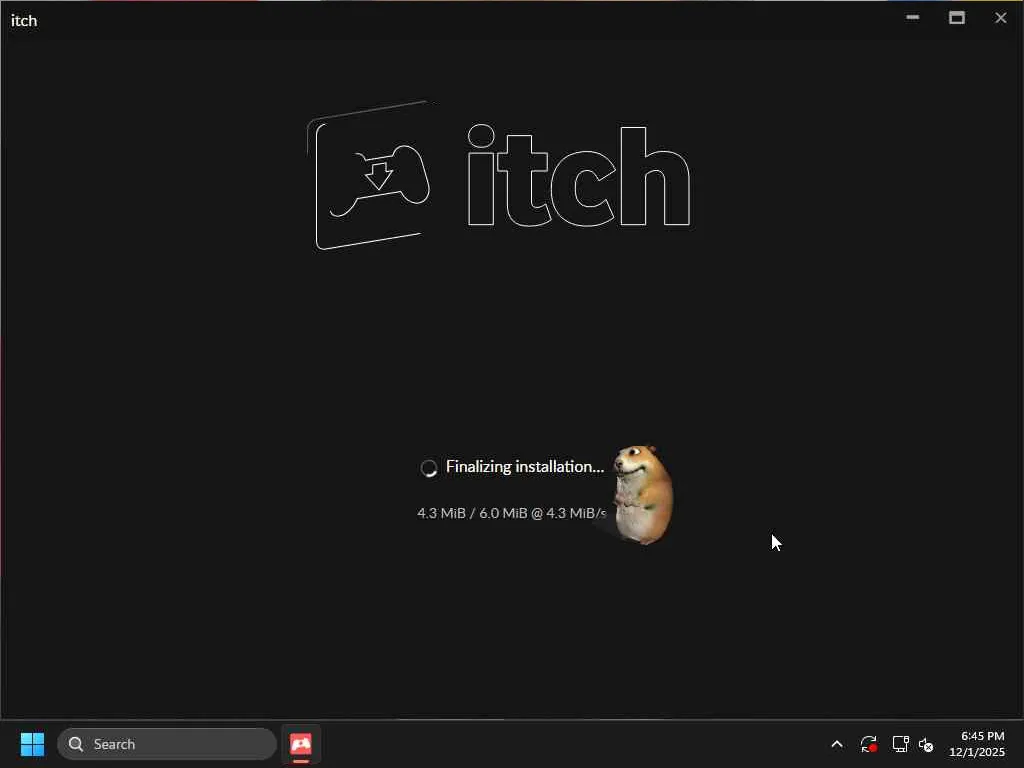Click the 'itch' window title text

pyautogui.click(x=24, y=21)
